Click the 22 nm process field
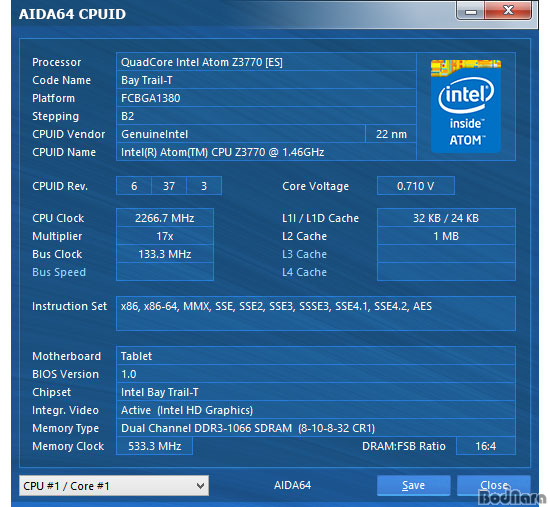 391,134
